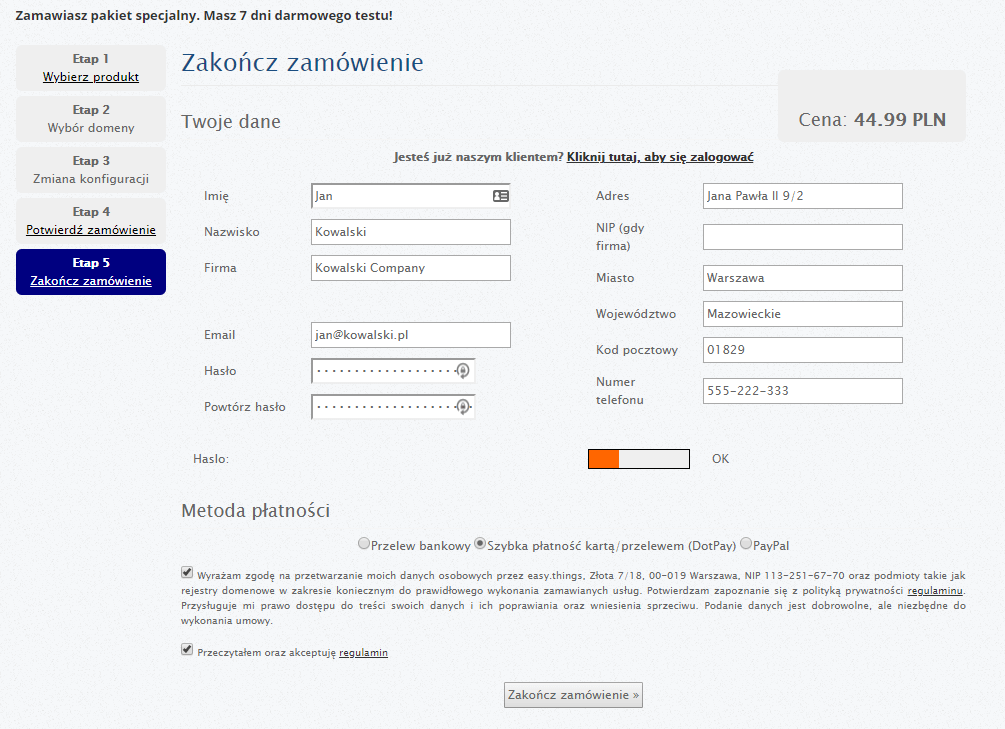Click the contact card icon in Imię field
This screenshot has height=729, width=1005.
500,196
